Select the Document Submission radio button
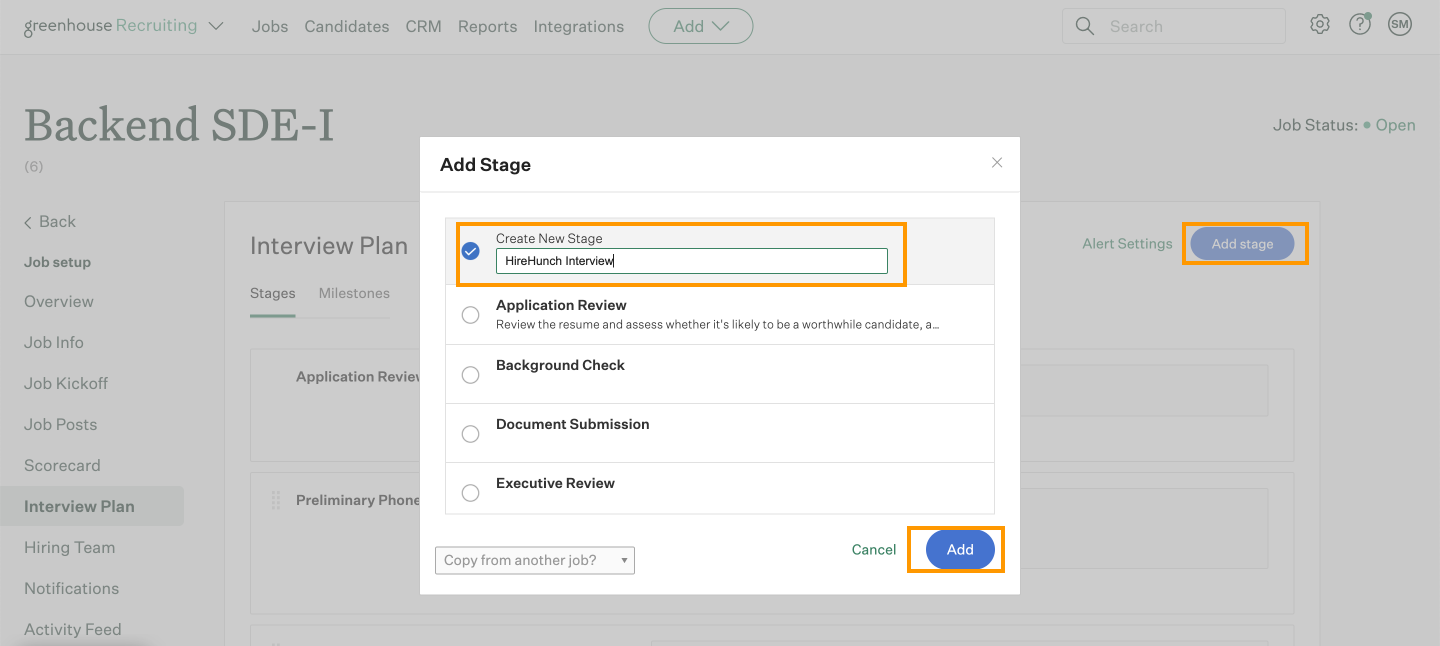The width and height of the screenshot is (1440, 646). (x=470, y=434)
